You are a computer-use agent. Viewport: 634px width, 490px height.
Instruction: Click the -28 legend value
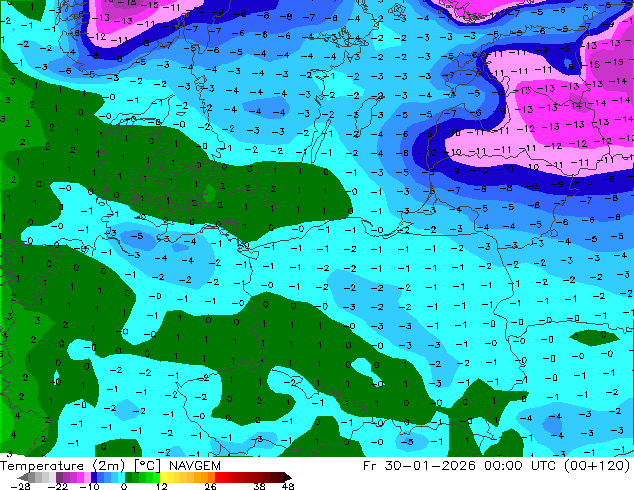pos(20,486)
